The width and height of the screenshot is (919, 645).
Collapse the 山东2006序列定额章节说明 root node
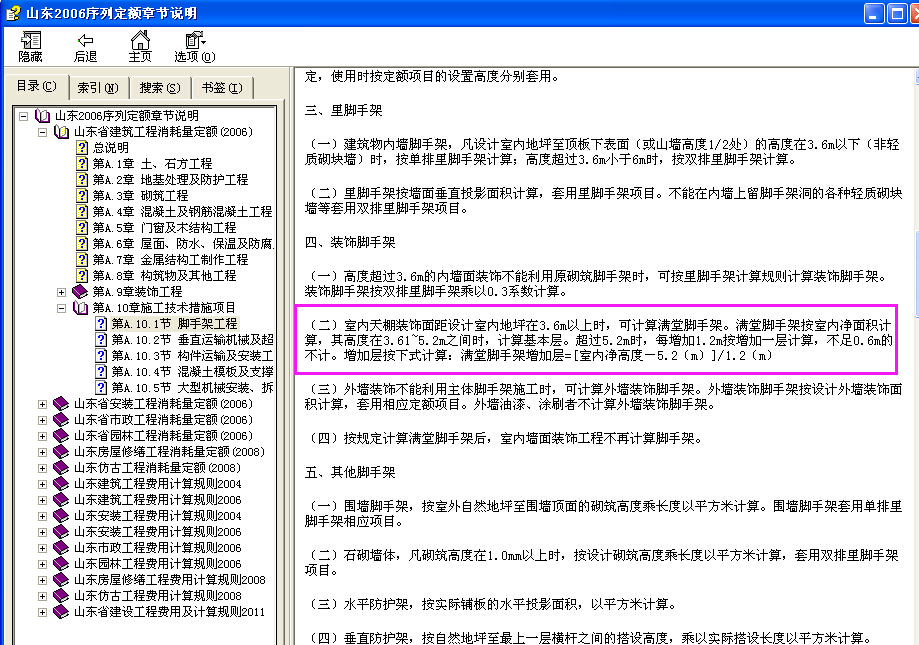point(23,116)
